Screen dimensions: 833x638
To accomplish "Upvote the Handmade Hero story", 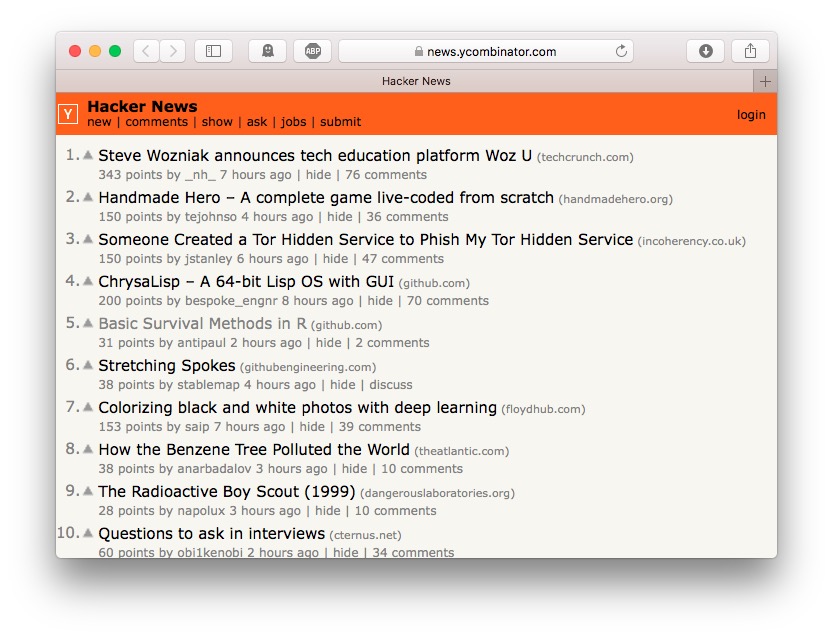I will pyautogui.click(x=88, y=197).
